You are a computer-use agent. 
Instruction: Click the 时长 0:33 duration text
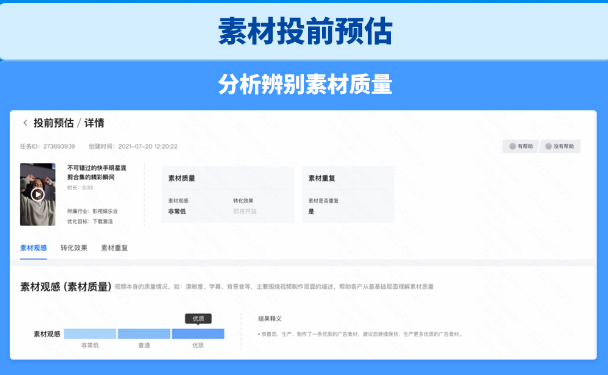80,188
